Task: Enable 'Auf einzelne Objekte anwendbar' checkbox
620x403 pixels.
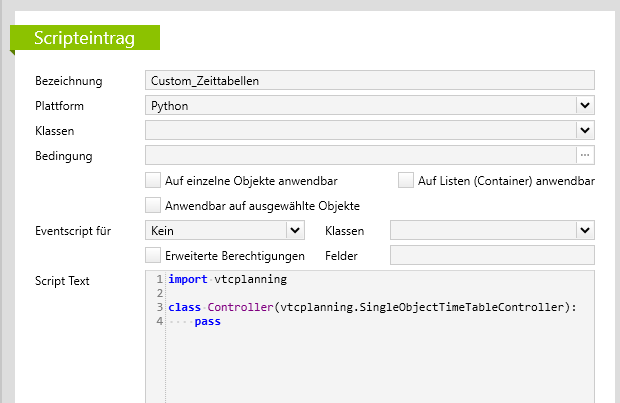Action: (153, 181)
